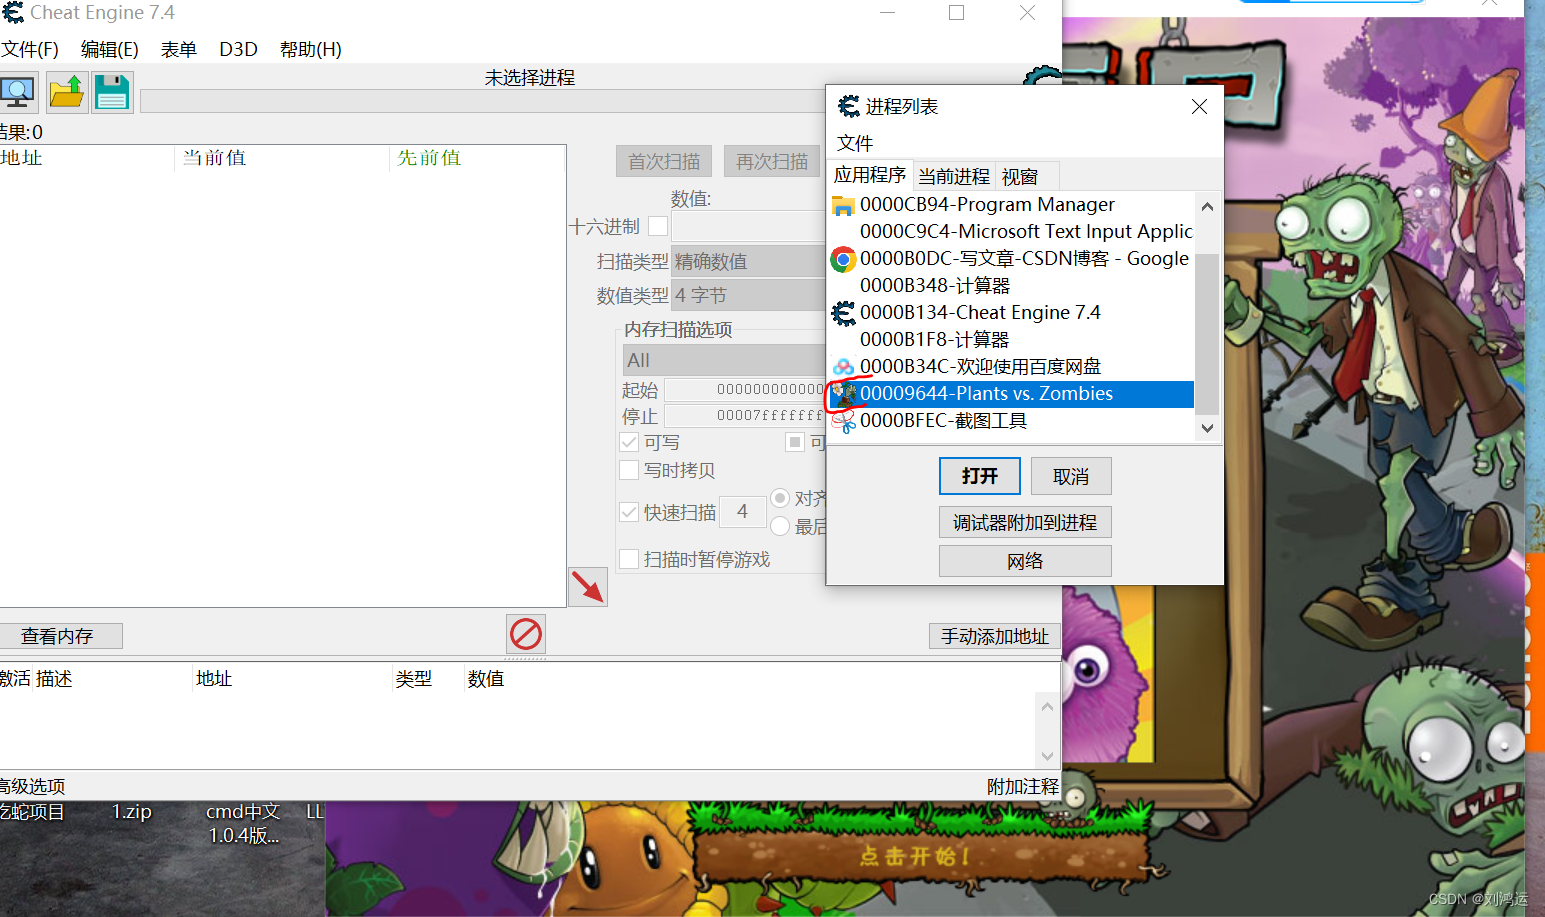The width and height of the screenshot is (1545, 917).
Task: Click the start address input field
Action: [x=745, y=389]
